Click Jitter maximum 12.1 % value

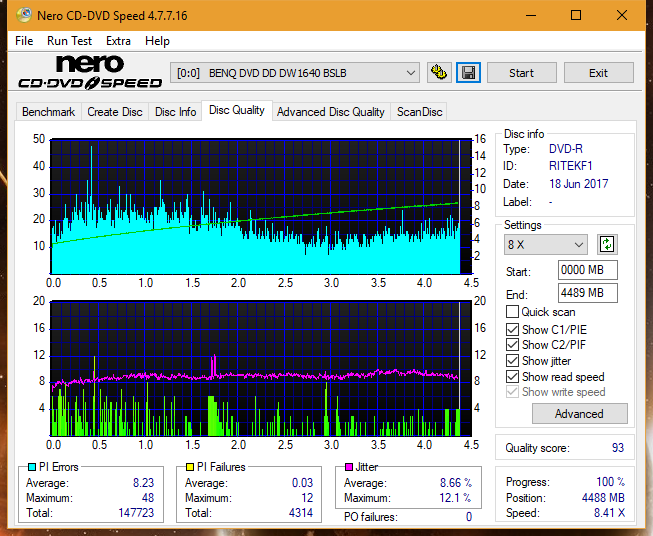click(455, 498)
